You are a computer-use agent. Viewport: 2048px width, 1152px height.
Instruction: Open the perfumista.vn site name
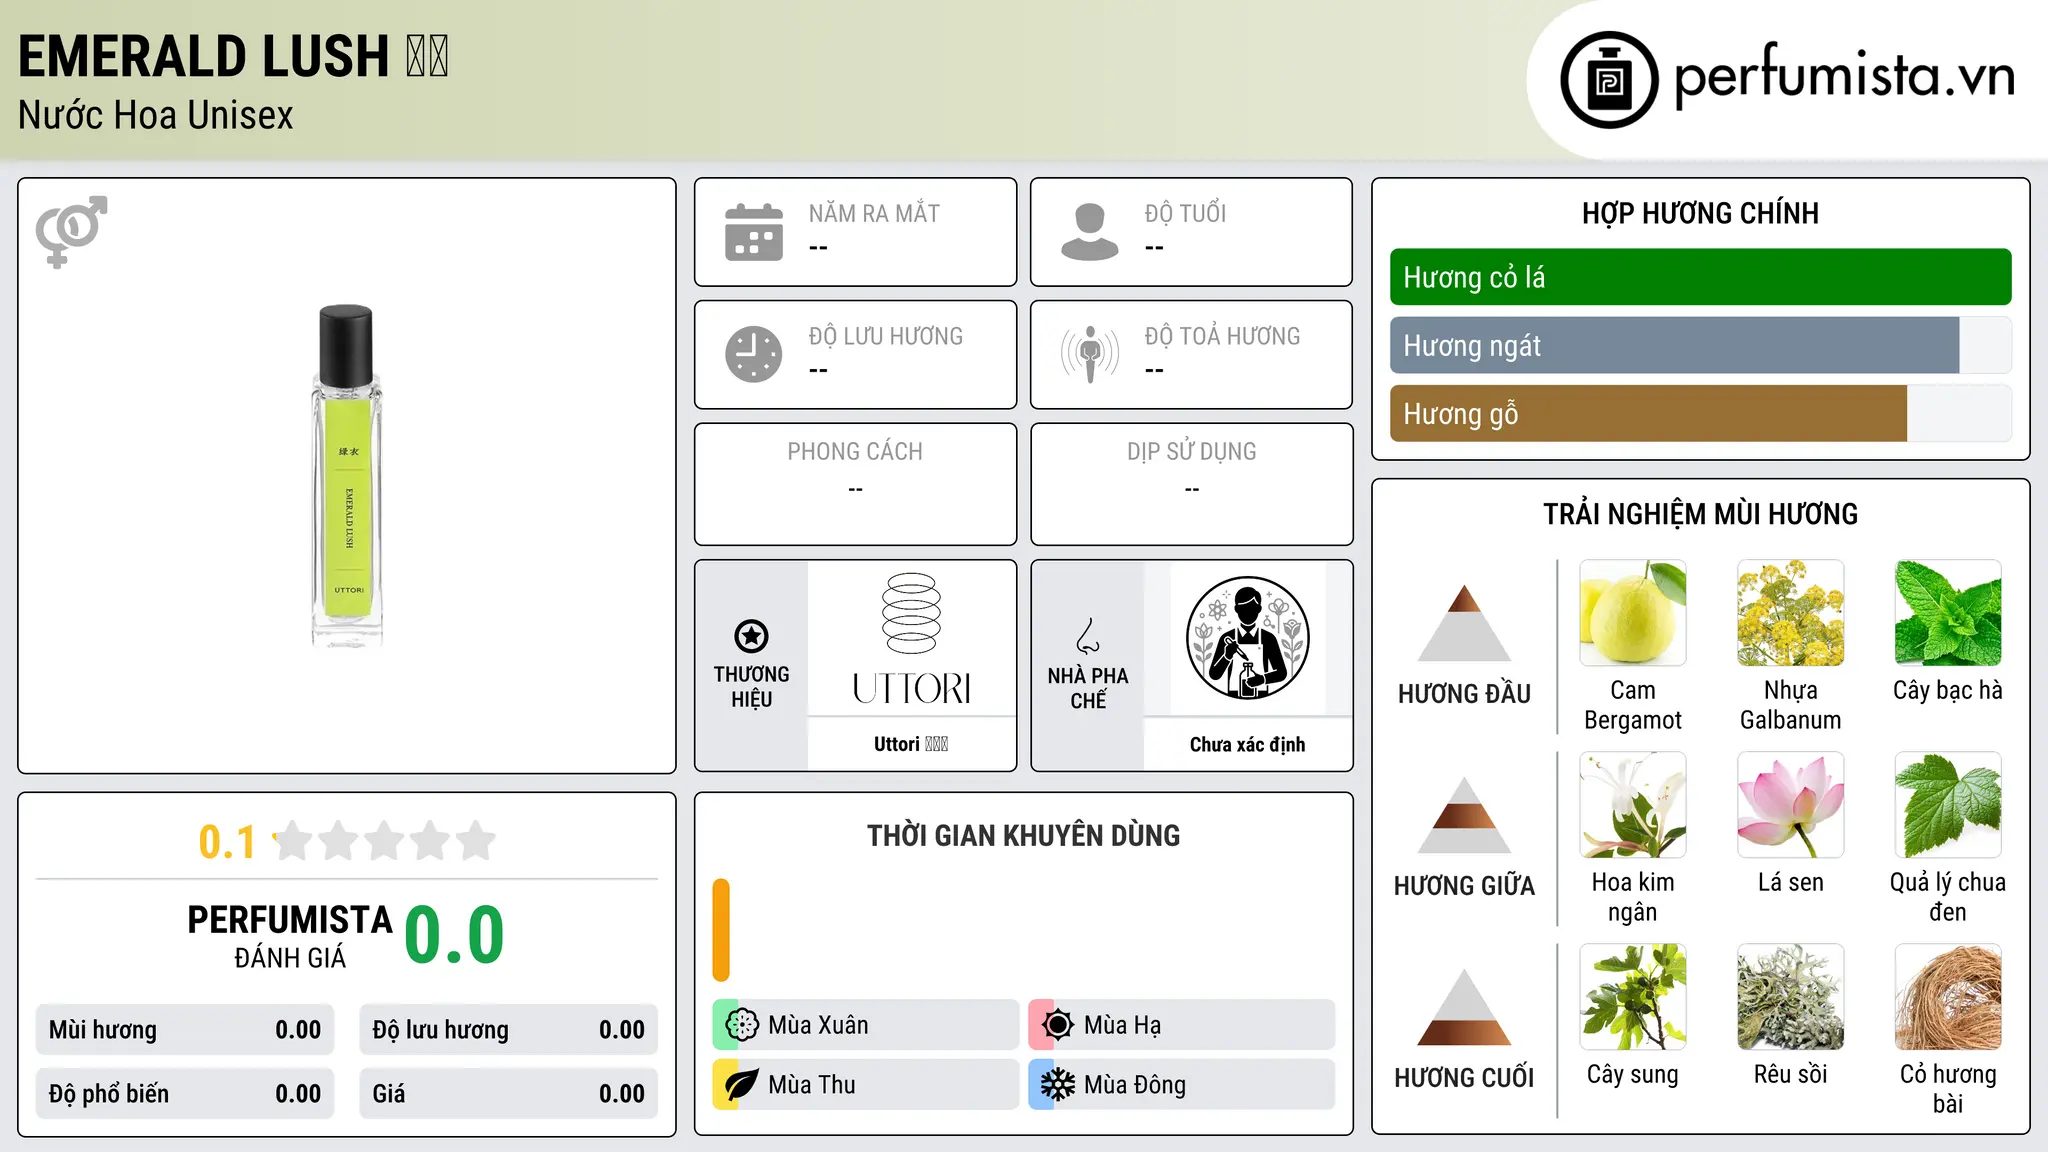[x=1844, y=76]
